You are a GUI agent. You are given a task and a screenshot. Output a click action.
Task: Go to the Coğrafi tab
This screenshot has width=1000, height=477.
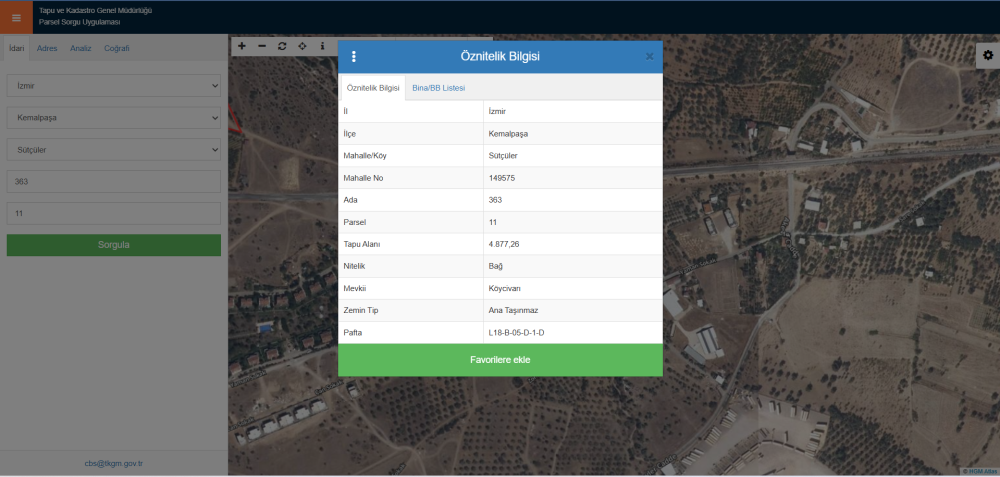(x=117, y=48)
